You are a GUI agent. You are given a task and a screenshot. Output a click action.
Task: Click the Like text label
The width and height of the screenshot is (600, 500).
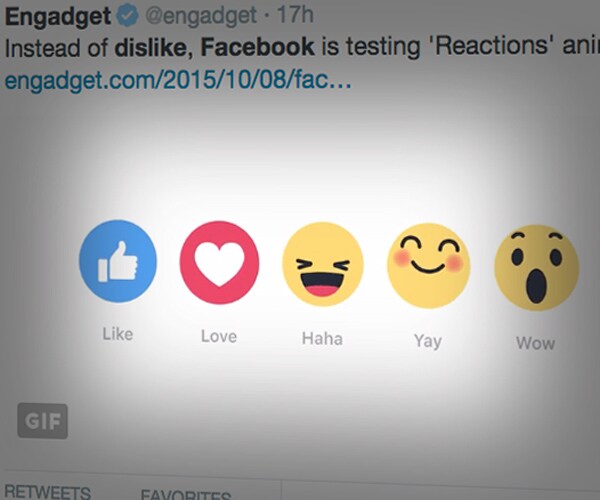coord(118,334)
